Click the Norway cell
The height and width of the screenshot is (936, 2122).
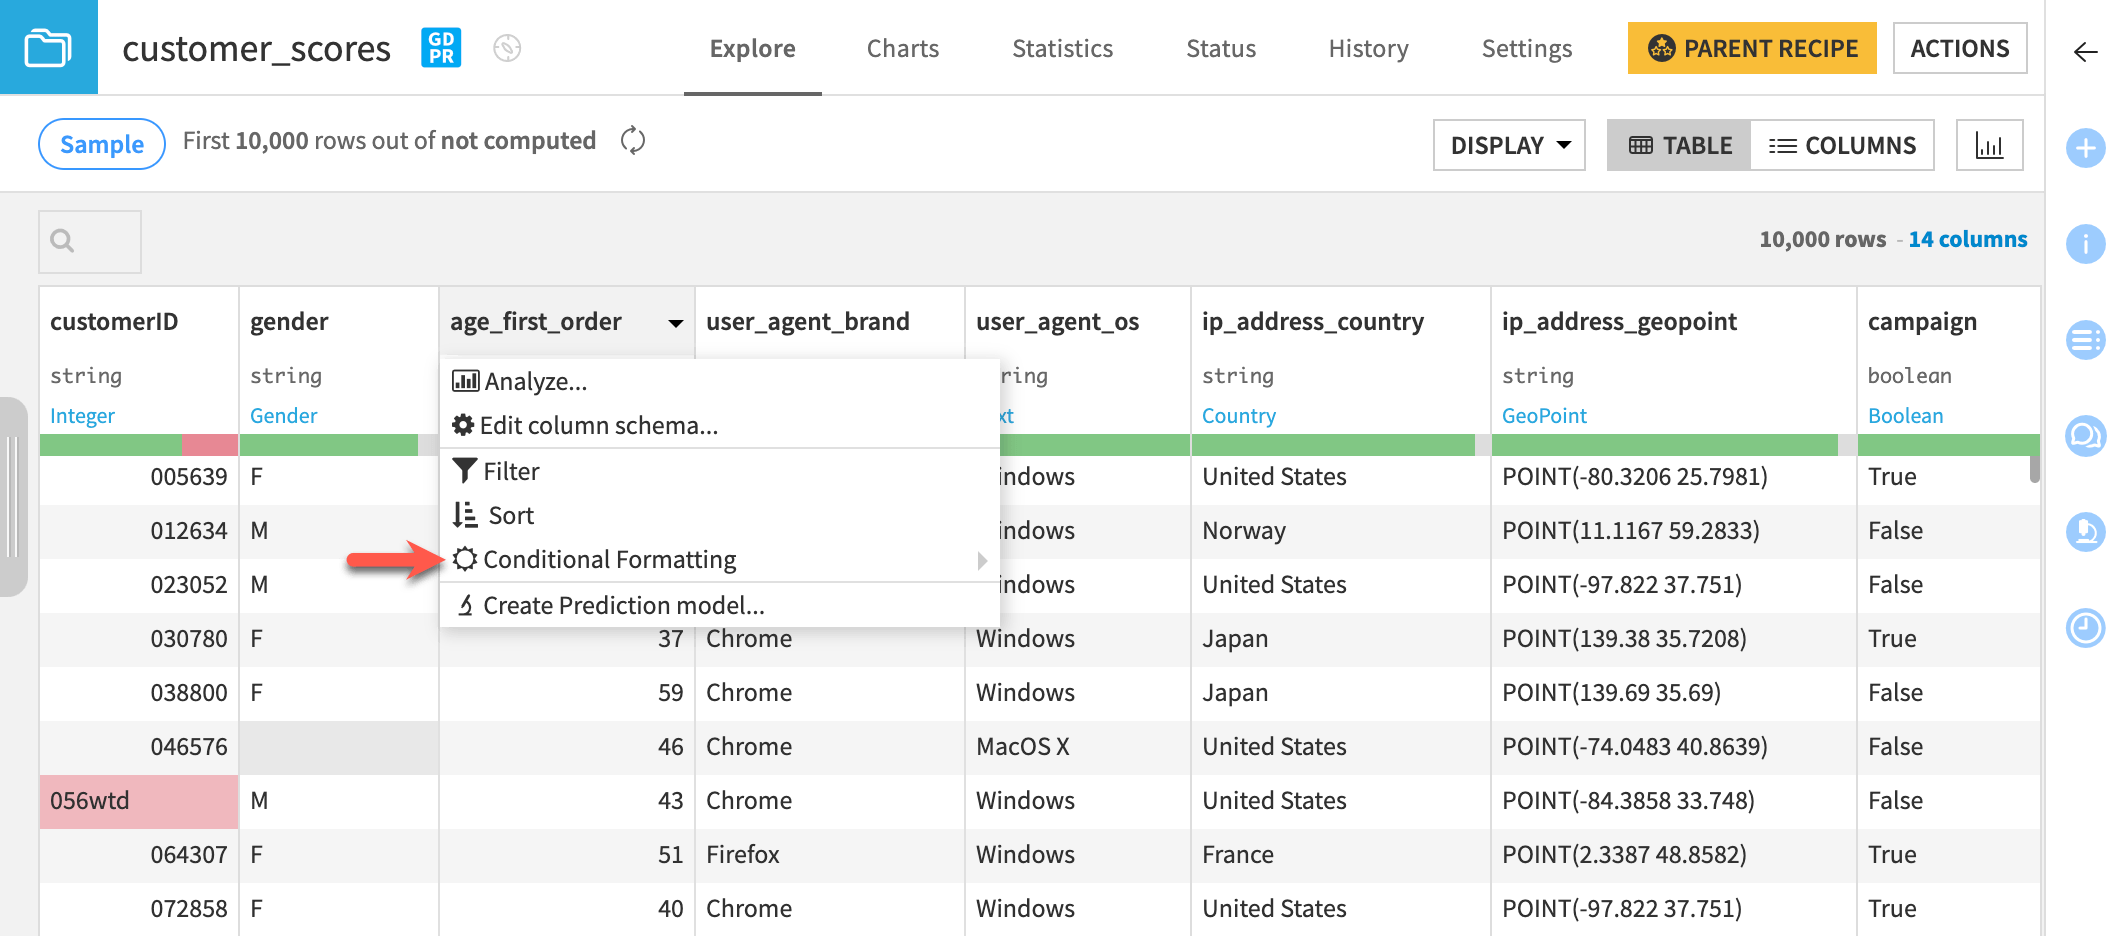pyautogui.click(x=1340, y=531)
